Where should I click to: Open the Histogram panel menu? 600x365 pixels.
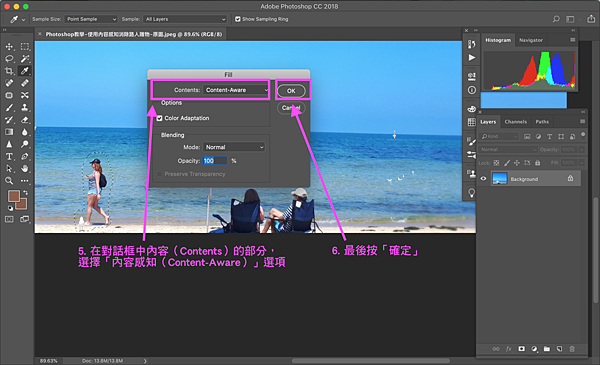click(x=572, y=40)
